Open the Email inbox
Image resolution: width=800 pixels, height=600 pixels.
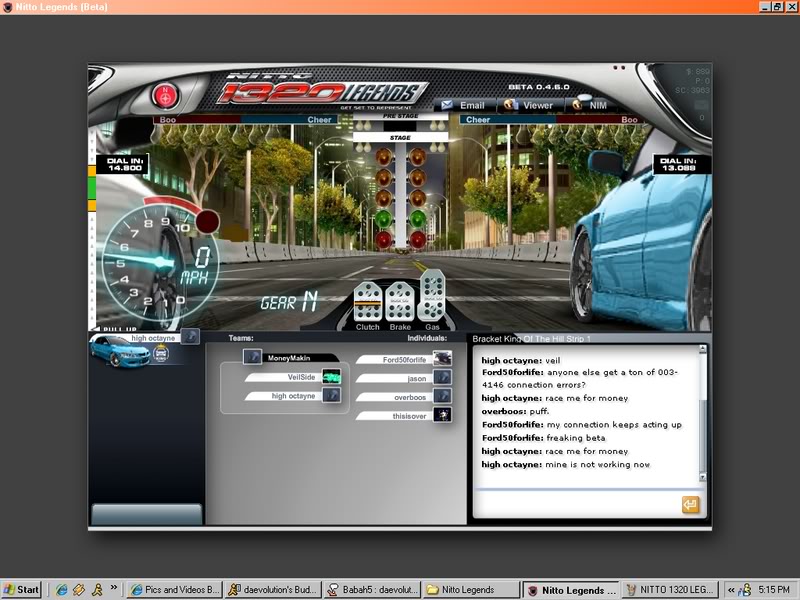pyautogui.click(x=463, y=105)
